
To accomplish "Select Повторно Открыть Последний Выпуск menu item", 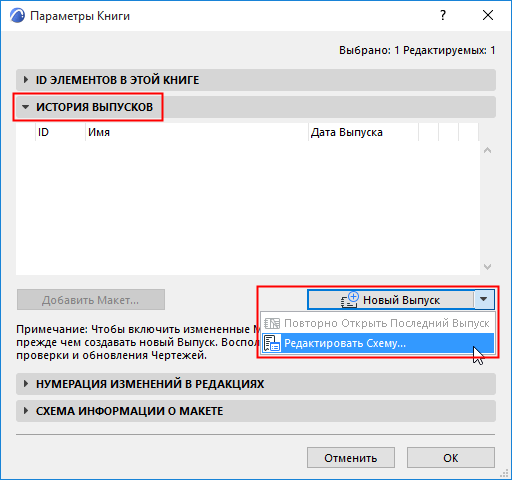I will coord(378,323).
